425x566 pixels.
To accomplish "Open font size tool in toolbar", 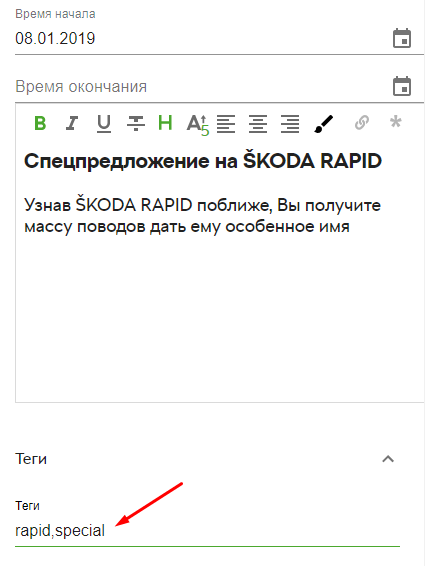I will point(197,125).
